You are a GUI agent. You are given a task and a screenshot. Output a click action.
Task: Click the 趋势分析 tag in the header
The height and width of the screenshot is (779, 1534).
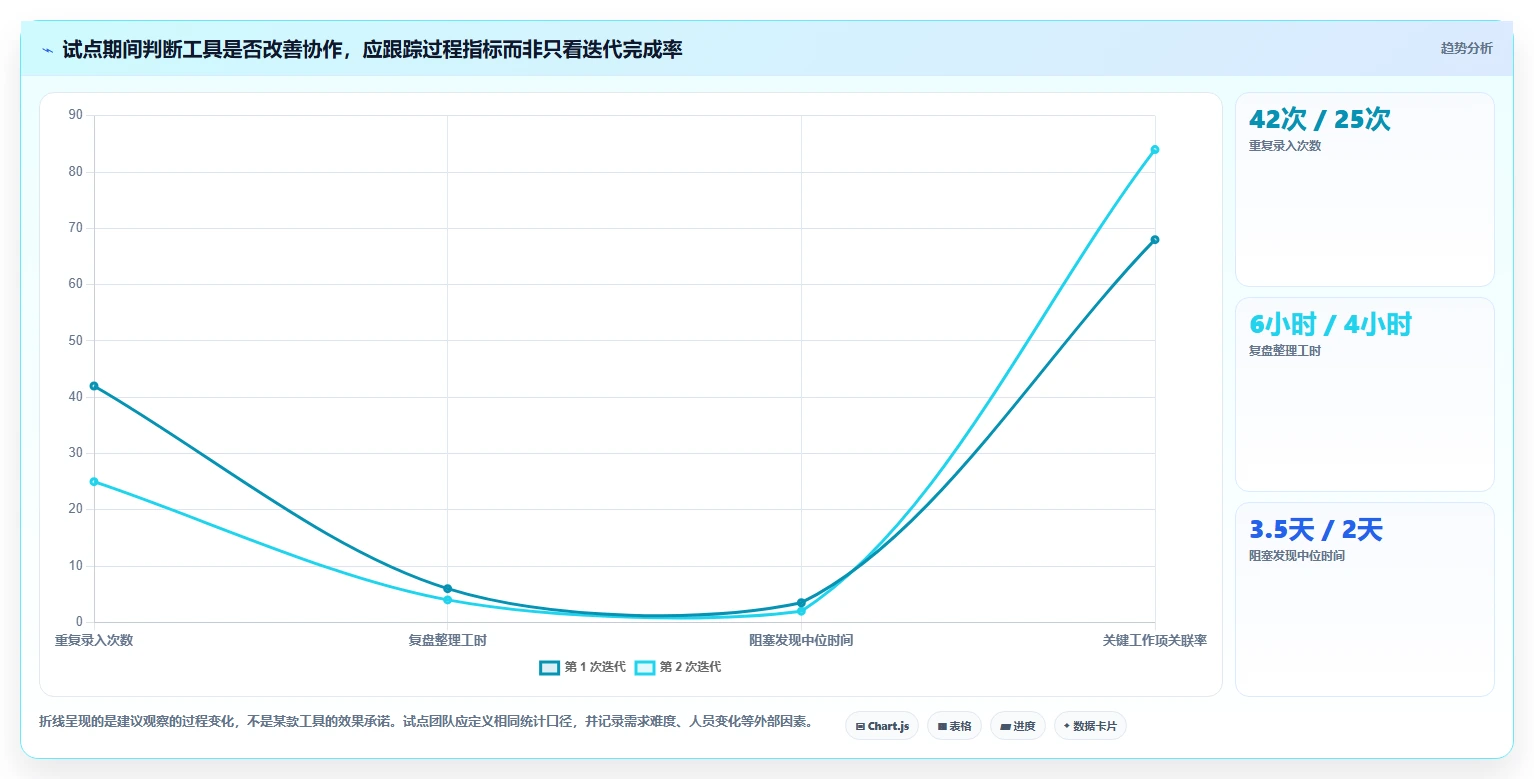pos(1466,48)
